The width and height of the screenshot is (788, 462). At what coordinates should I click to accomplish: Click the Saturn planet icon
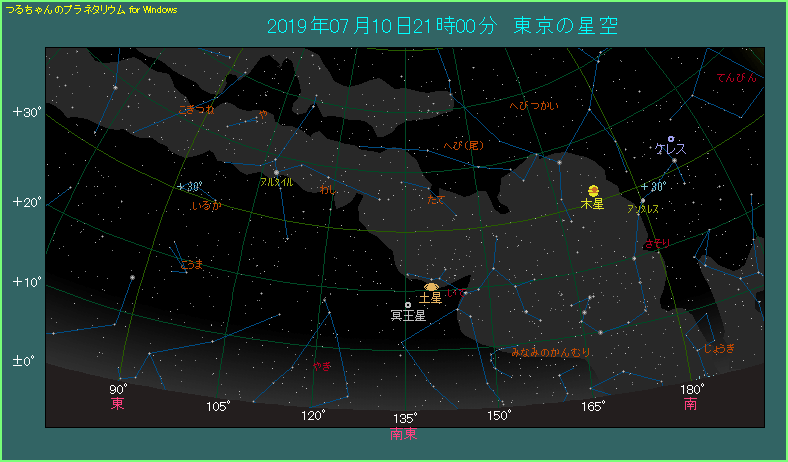(431, 286)
